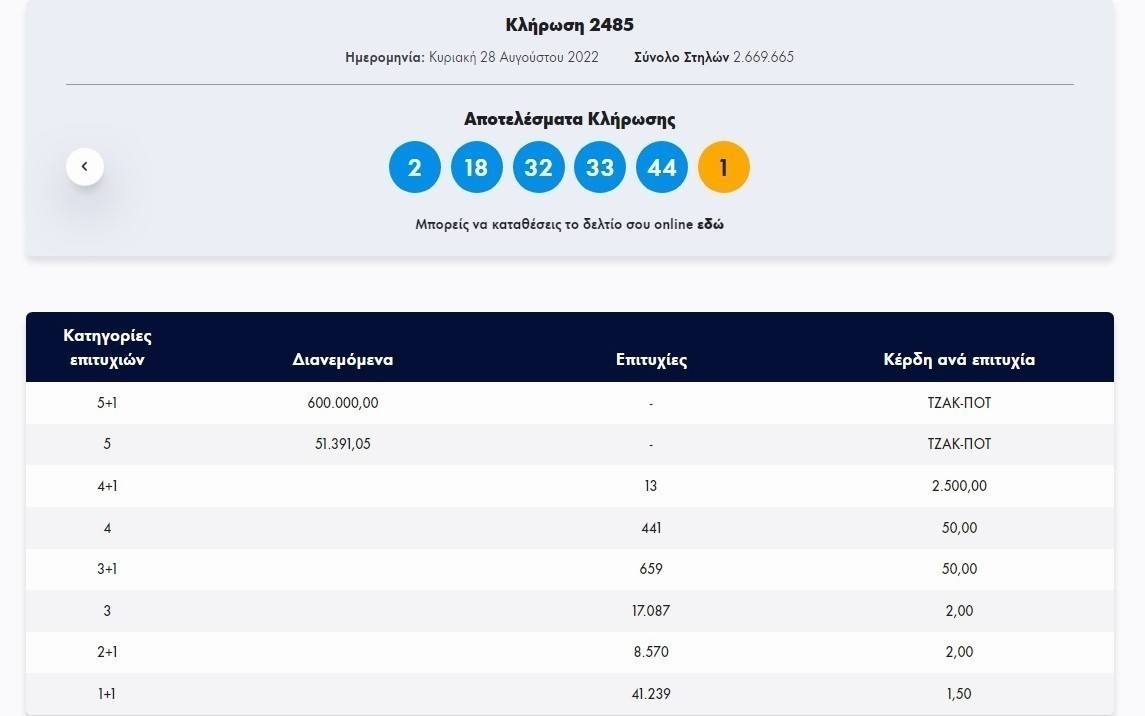Select the blue ball numbered 18
Screen dimensions: 1145x716
click(476, 167)
